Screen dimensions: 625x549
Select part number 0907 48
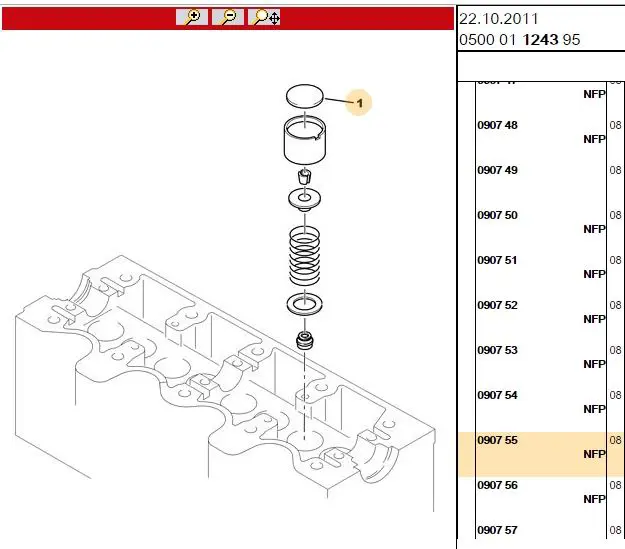[497, 126]
